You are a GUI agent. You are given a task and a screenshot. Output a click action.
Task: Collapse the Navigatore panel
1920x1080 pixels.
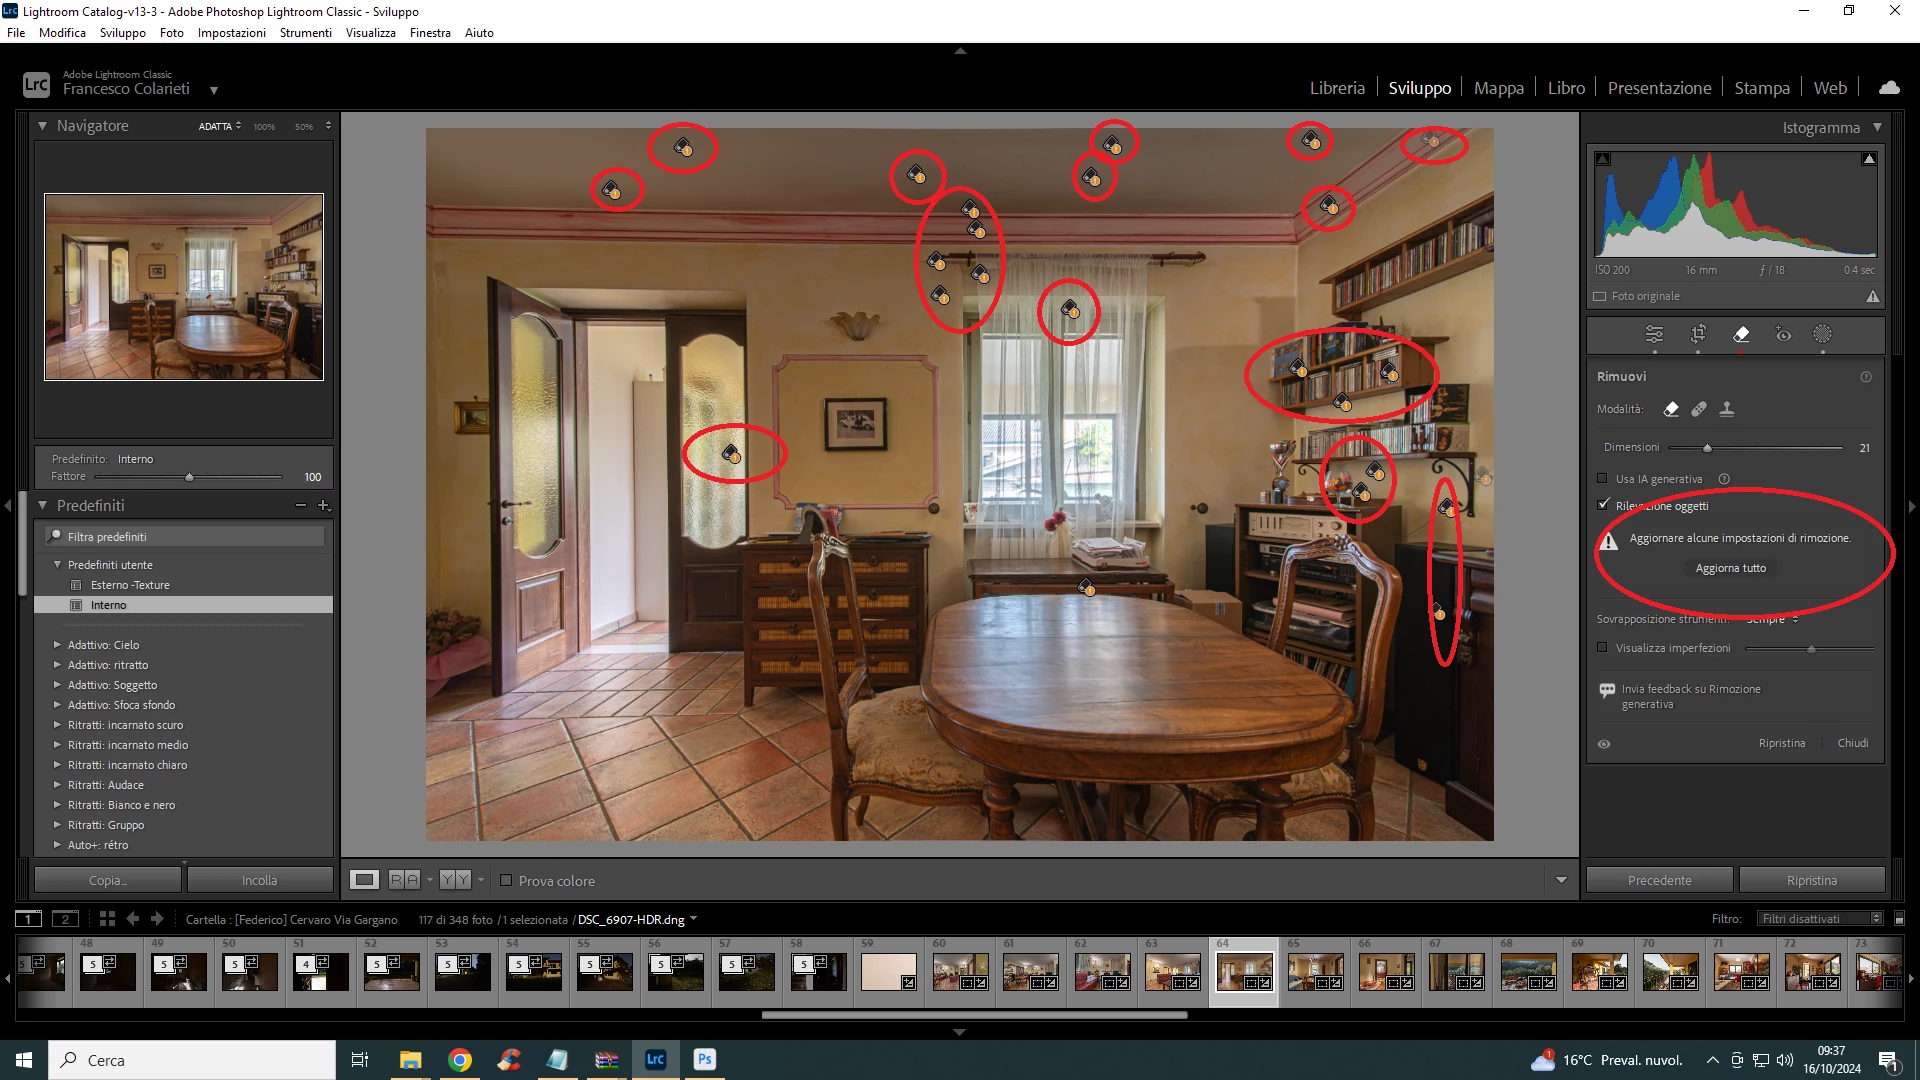43,126
